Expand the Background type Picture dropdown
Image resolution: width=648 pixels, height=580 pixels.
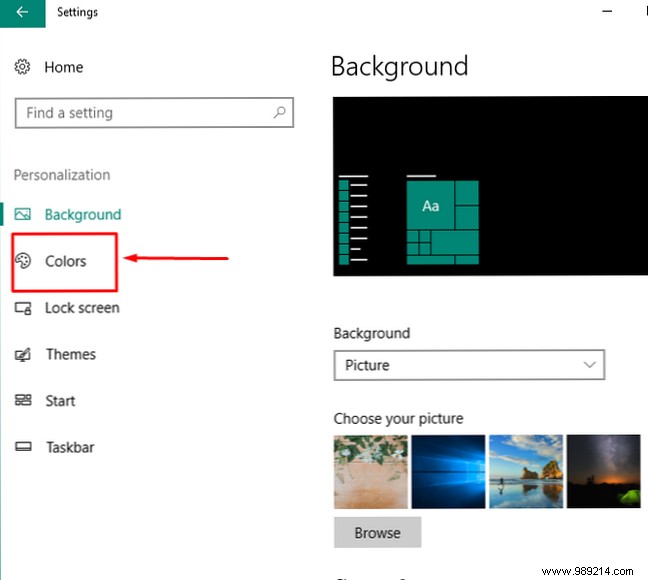[469, 365]
